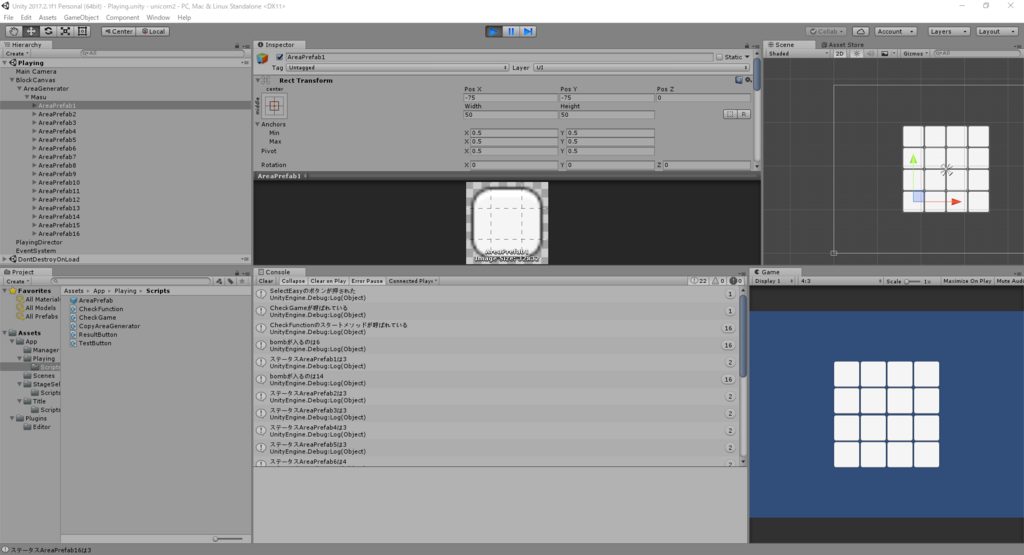Screen dimensions: 1024x555
Task: Select the Scale tool in toolbar
Action: pos(65,31)
